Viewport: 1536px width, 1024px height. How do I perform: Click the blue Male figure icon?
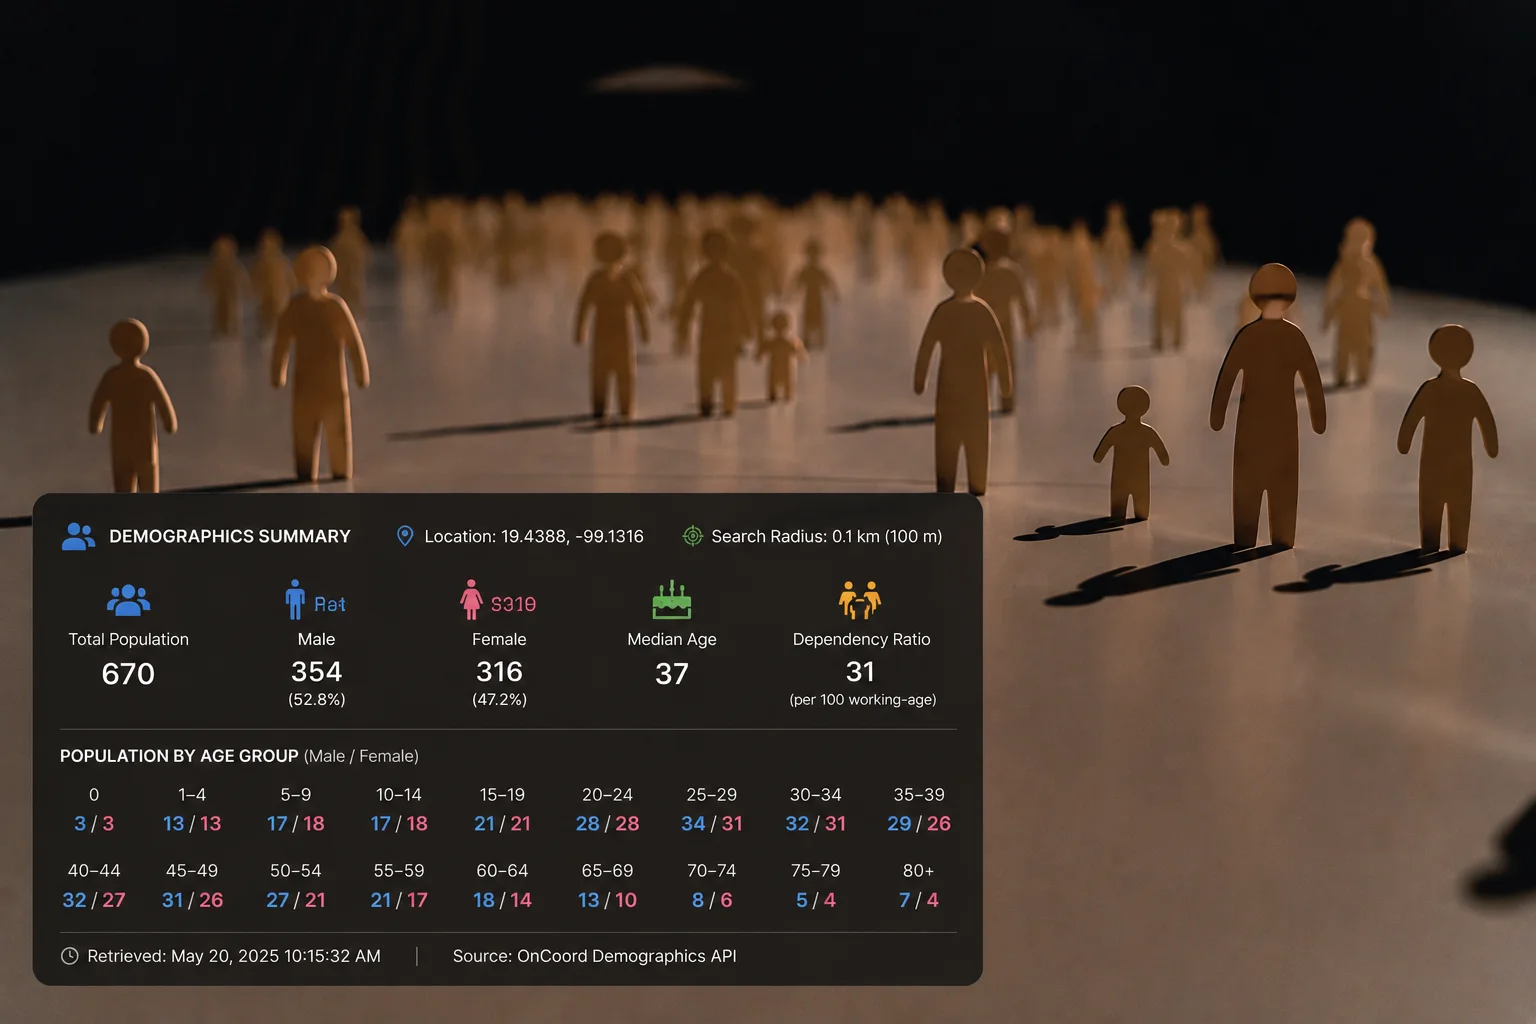295,599
